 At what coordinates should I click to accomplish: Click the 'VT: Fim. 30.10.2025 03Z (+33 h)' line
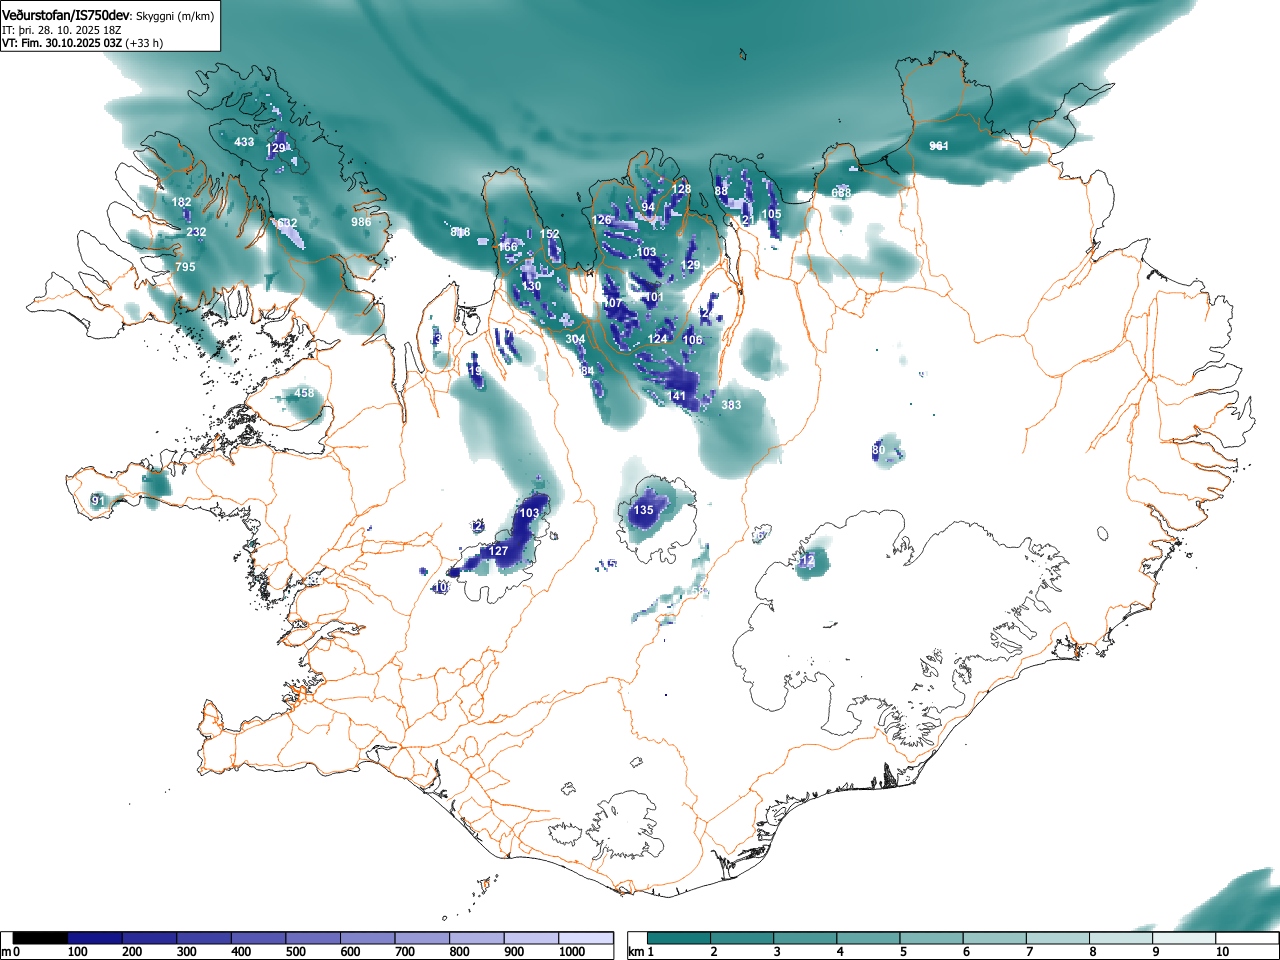pyautogui.click(x=82, y=43)
